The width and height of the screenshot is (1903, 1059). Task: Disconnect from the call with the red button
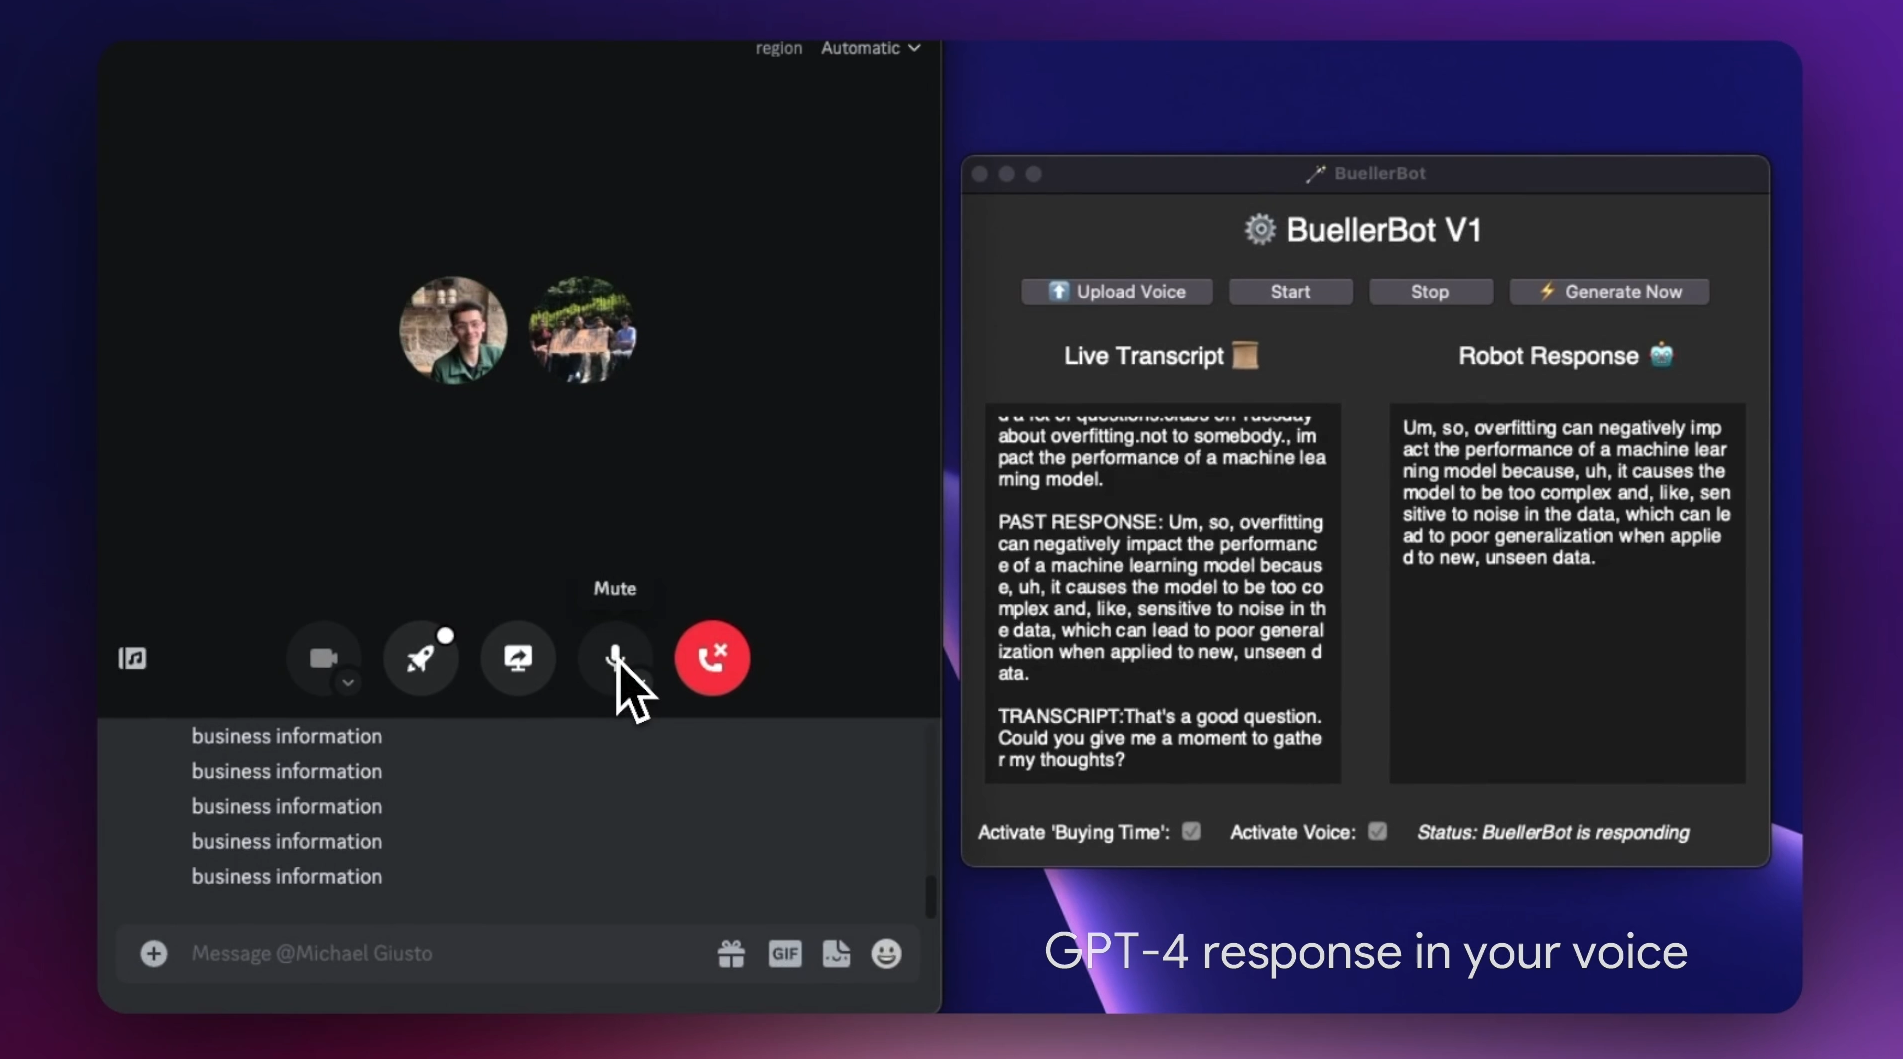[x=712, y=658]
